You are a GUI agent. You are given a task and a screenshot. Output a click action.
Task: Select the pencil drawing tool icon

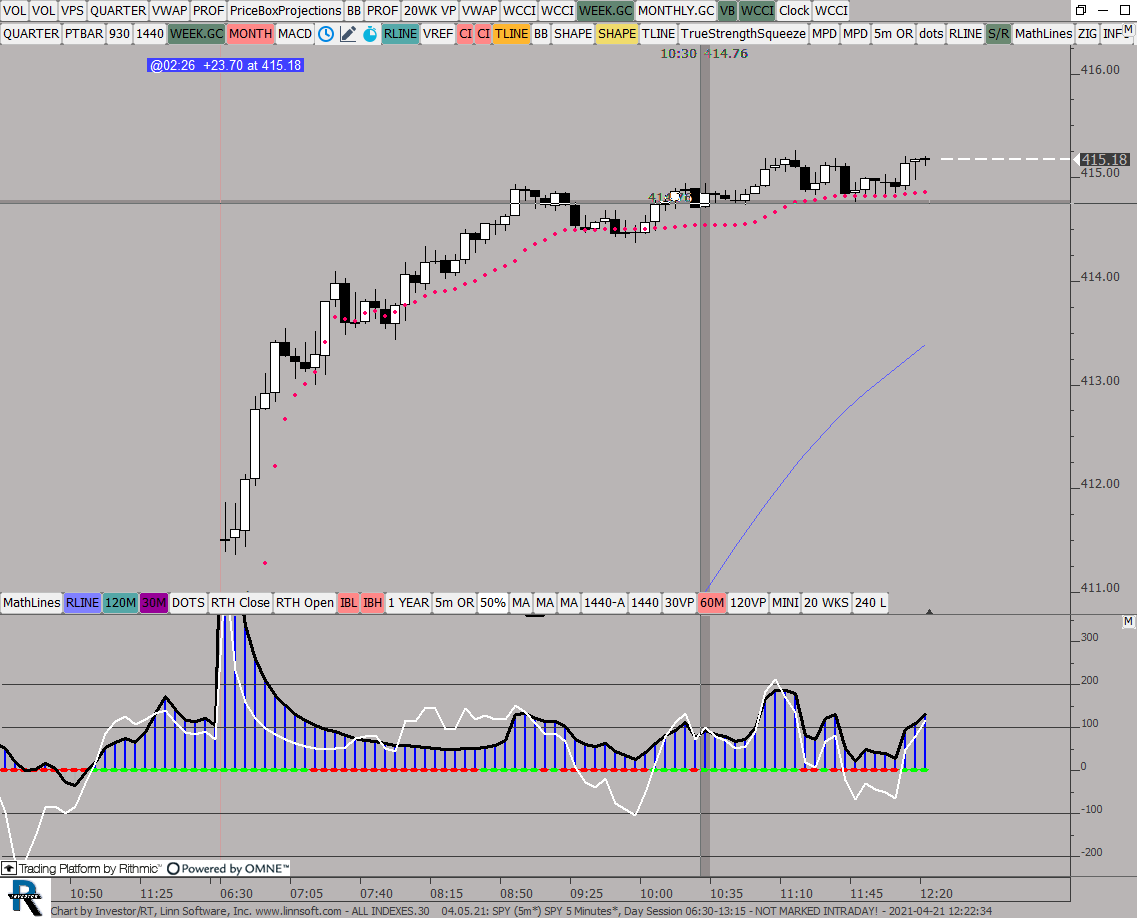[348, 34]
